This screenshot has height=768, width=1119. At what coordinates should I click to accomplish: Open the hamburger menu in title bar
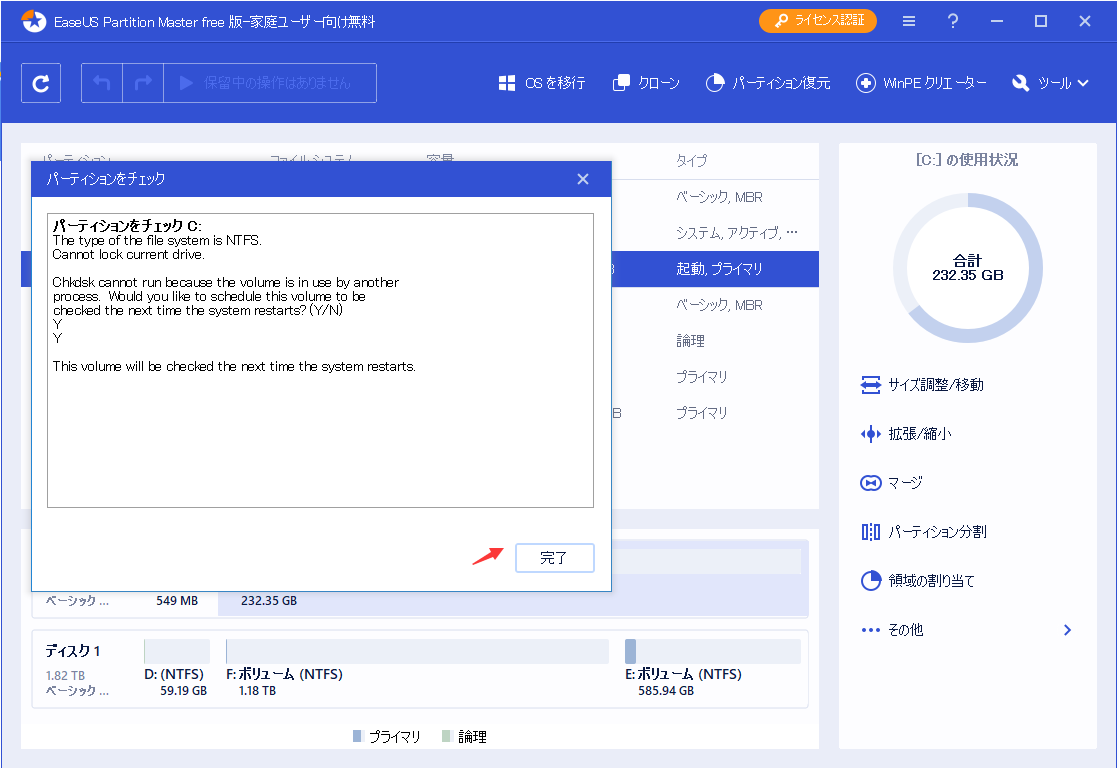[x=908, y=21]
